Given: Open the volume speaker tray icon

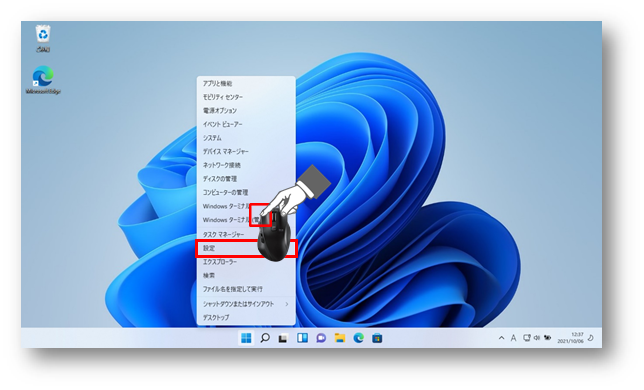Looking at the screenshot, I should click(x=537, y=338).
